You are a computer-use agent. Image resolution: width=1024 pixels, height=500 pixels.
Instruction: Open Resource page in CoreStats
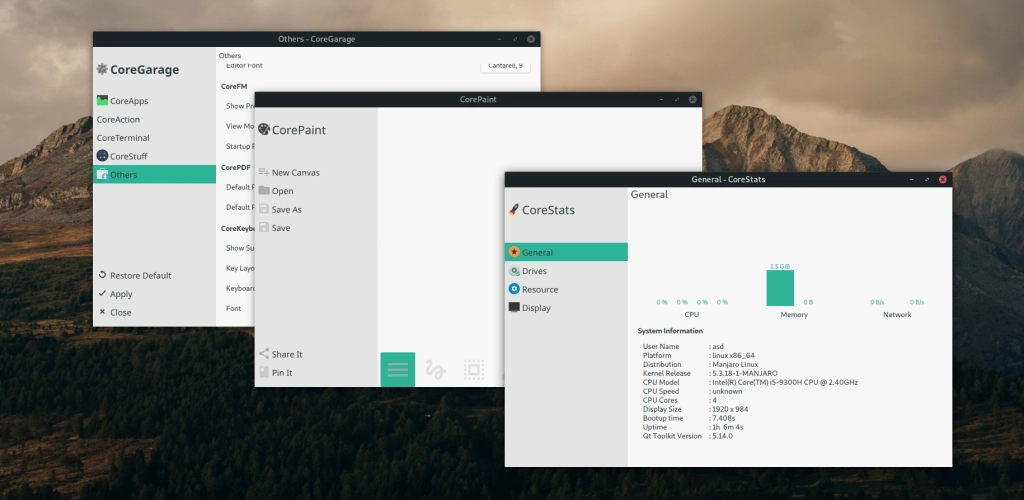click(540, 290)
